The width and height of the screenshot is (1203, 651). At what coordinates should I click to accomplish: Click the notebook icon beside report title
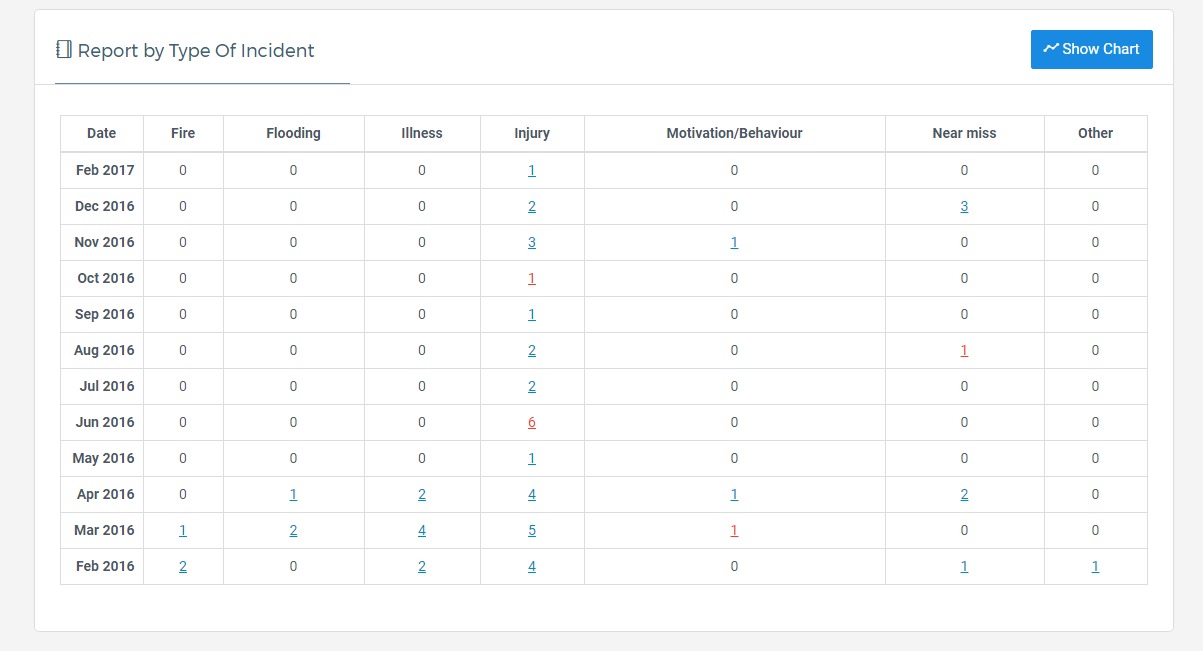[x=64, y=50]
